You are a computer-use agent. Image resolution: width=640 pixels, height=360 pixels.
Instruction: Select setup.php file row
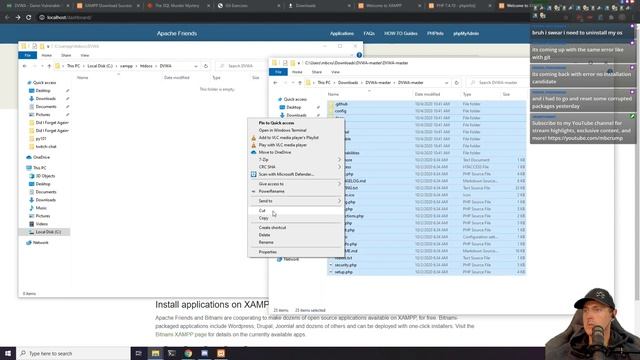427,272
